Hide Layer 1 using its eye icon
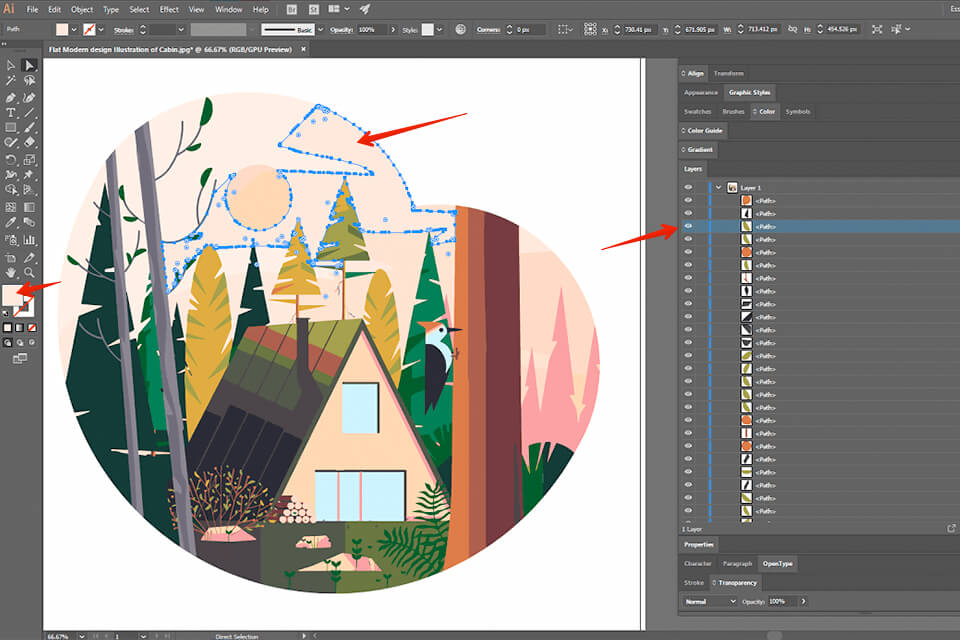 point(688,187)
